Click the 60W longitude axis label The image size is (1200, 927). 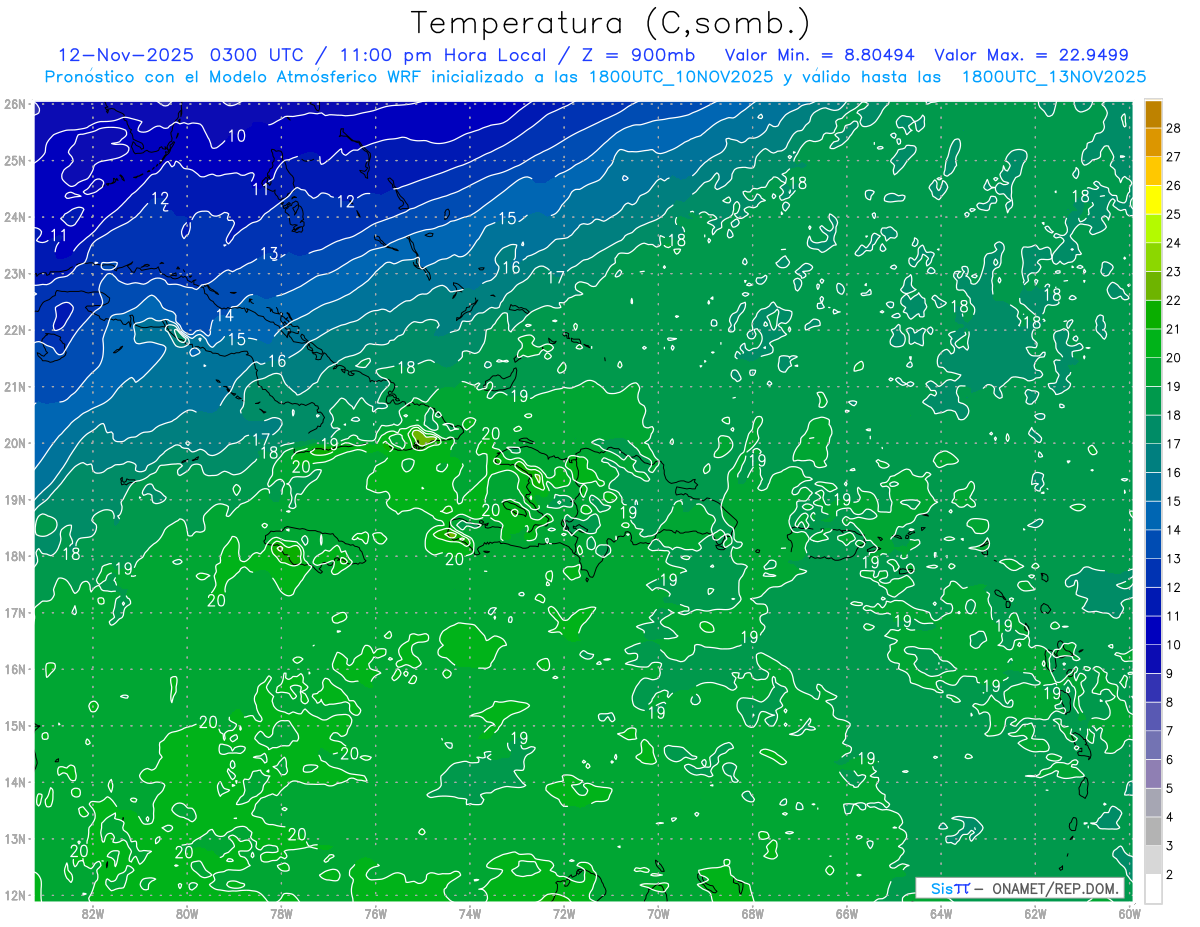click(1129, 913)
